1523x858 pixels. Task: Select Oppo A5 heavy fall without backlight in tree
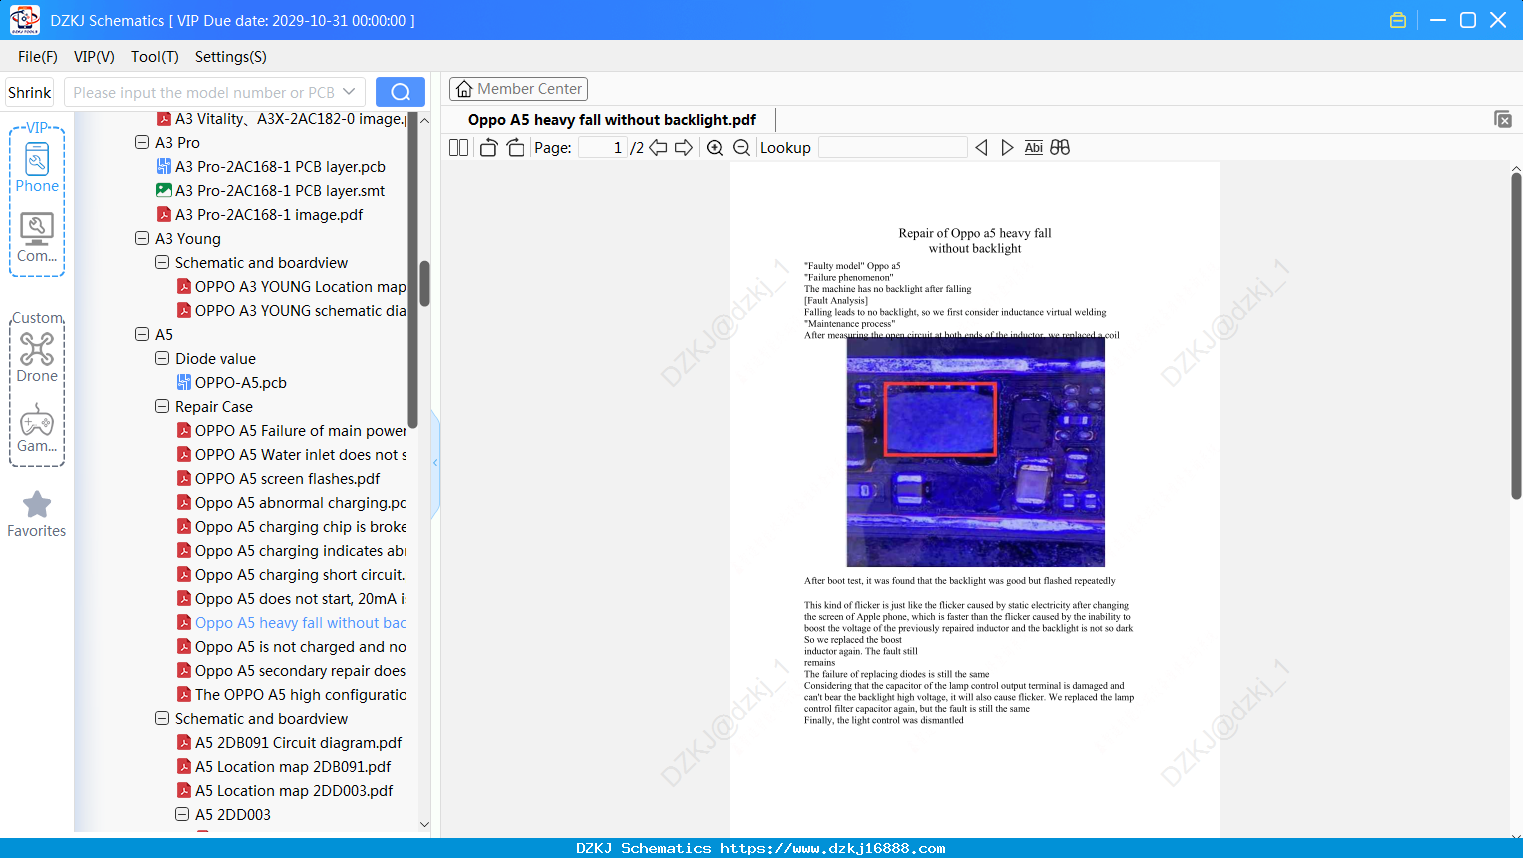tap(291, 622)
